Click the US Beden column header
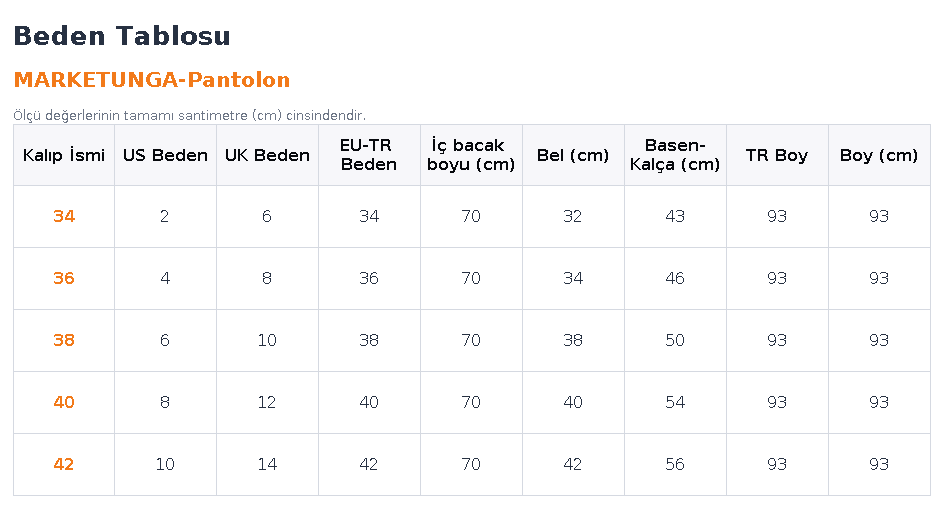The width and height of the screenshot is (941, 518). coord(165,155)
